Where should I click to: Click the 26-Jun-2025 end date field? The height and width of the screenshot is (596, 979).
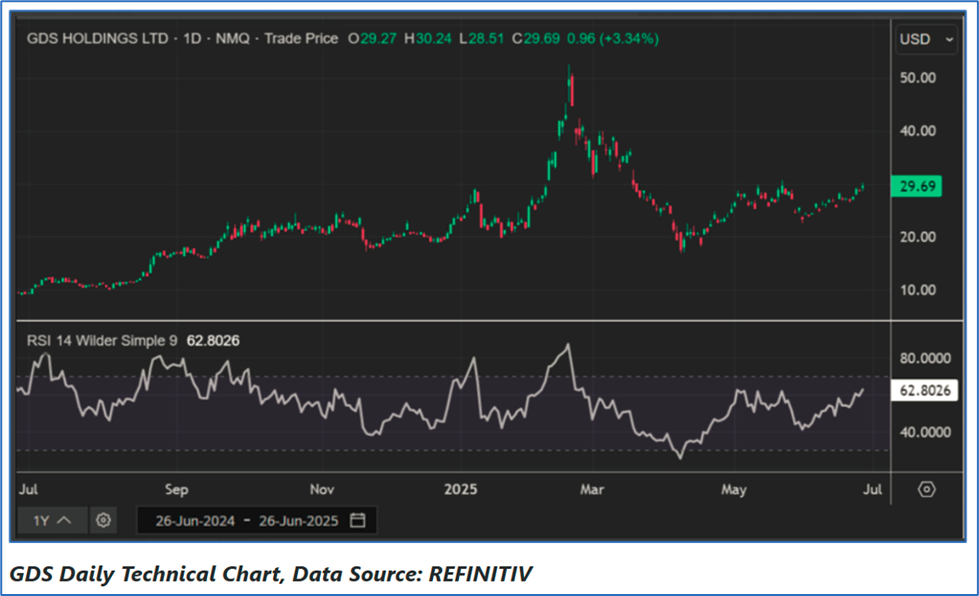point(298,521)
